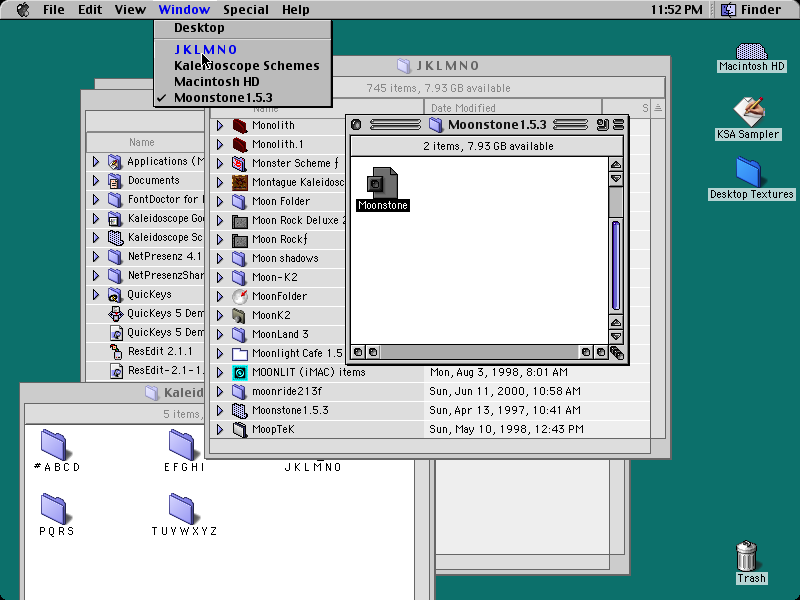Choose Macintosh HD in Window menu
The image size is (800, 600).
[x=243, y=82]
